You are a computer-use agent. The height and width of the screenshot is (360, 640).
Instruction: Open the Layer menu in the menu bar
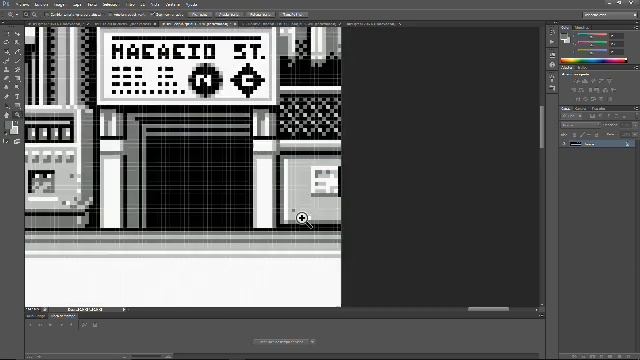coord(76,5)
